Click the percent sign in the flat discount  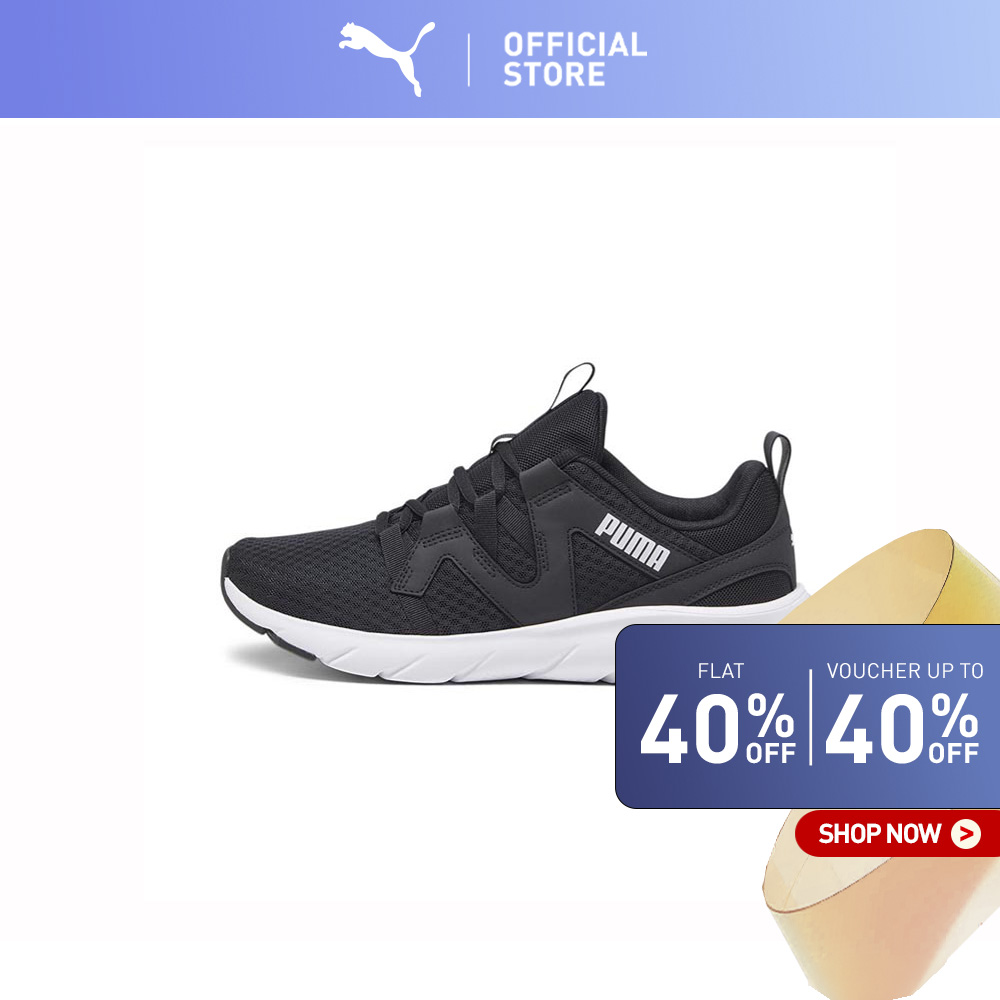(770, 716)
